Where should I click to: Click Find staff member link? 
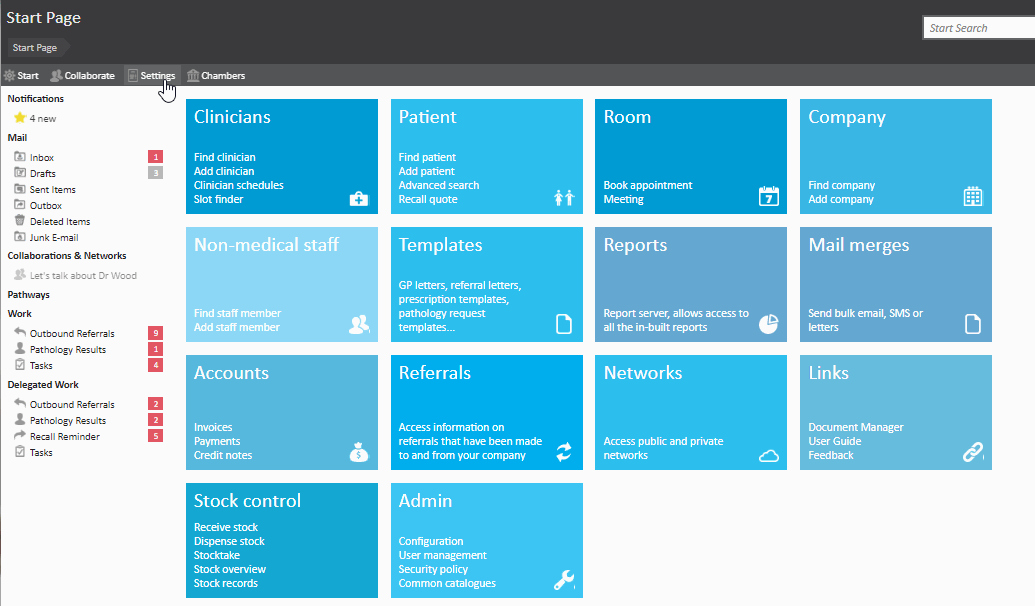pos(237,313)
